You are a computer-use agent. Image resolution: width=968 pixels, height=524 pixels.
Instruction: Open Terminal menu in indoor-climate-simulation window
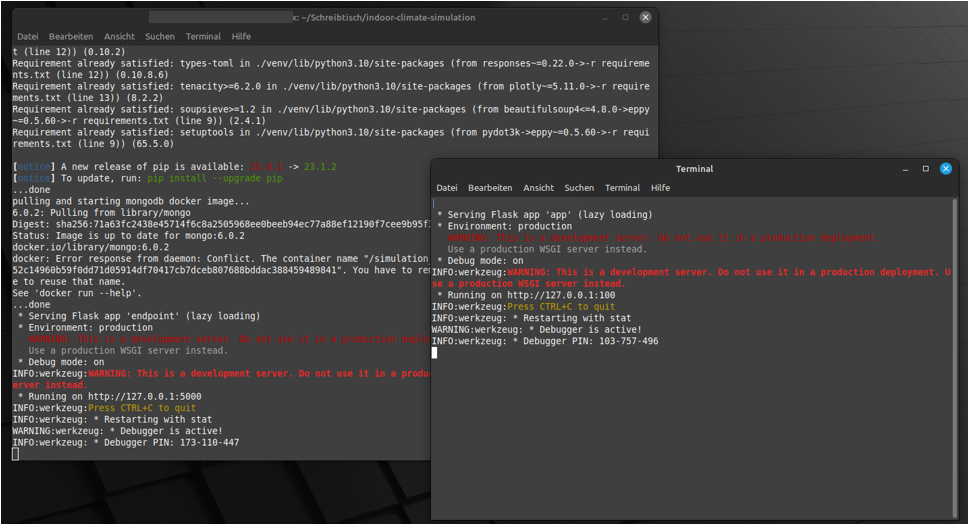tap(203, 37)
